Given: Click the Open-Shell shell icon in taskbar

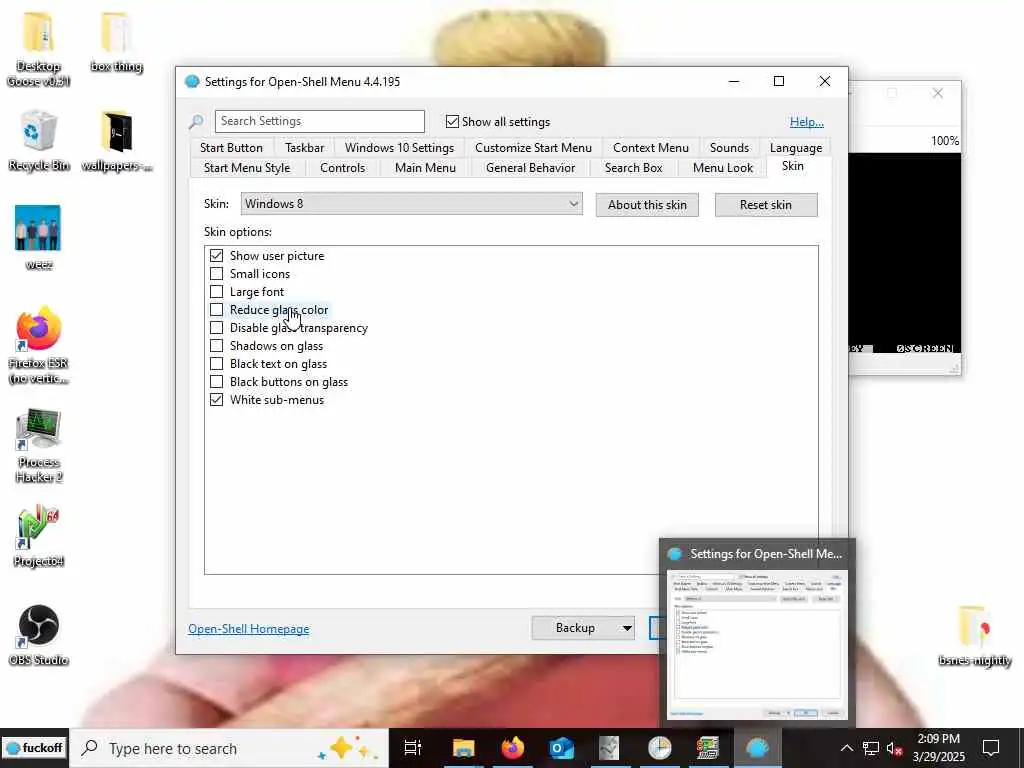Looking at the screenshot, I should point(757,748).
